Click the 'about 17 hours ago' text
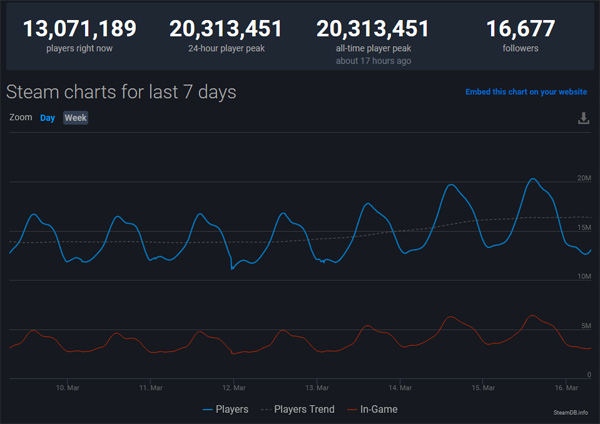The height and width of the screenshot is (424, 600). [373, 61]
